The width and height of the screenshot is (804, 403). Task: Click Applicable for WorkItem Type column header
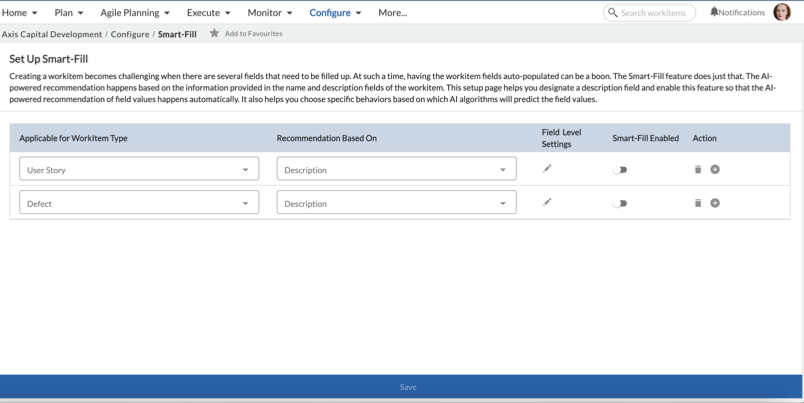coord(73,138)
